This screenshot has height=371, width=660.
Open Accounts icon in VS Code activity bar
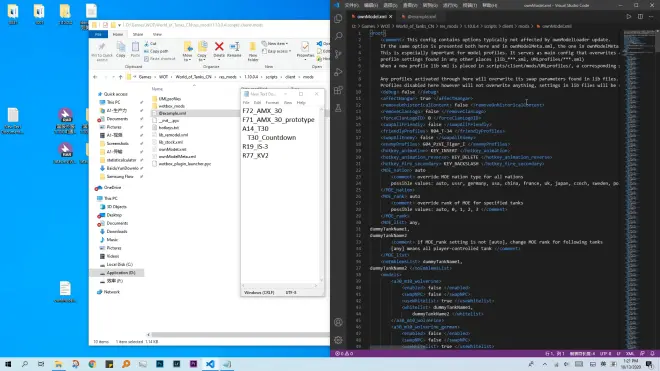click(338, 323)
